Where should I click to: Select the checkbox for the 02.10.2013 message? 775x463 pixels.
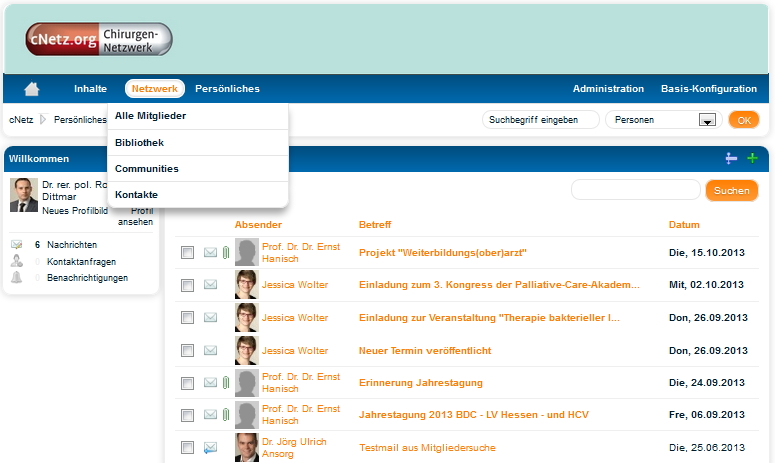188,286
